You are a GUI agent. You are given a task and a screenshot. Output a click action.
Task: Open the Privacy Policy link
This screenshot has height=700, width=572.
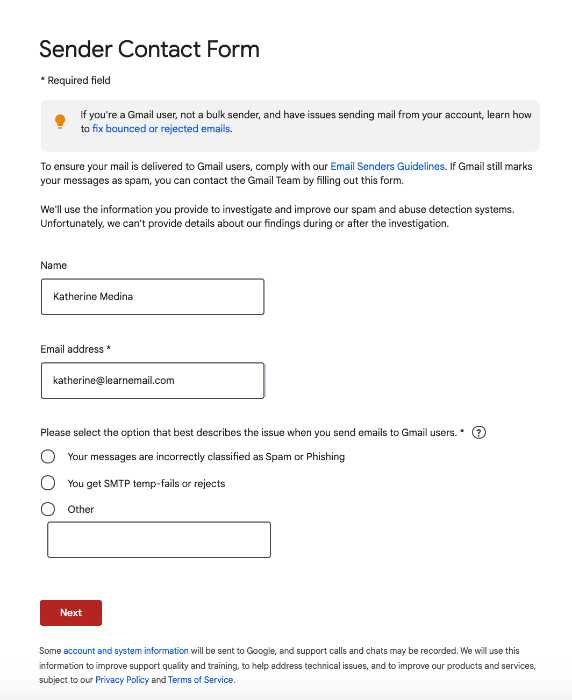pyautogui.click(x=122, y=679)
